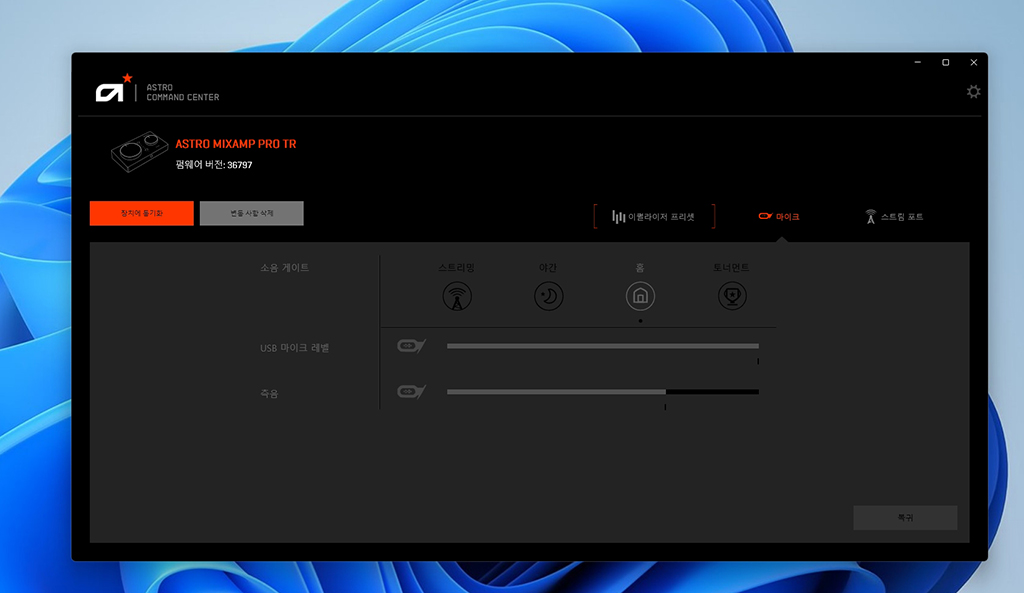
Task: Click the 복귀 reset button
Action: pyautogui.click(x=905, y=518)
